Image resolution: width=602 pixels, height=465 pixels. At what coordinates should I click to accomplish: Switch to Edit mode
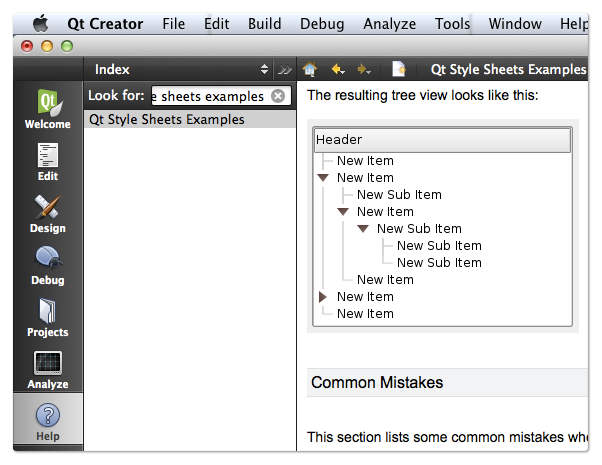coord(48,162)
